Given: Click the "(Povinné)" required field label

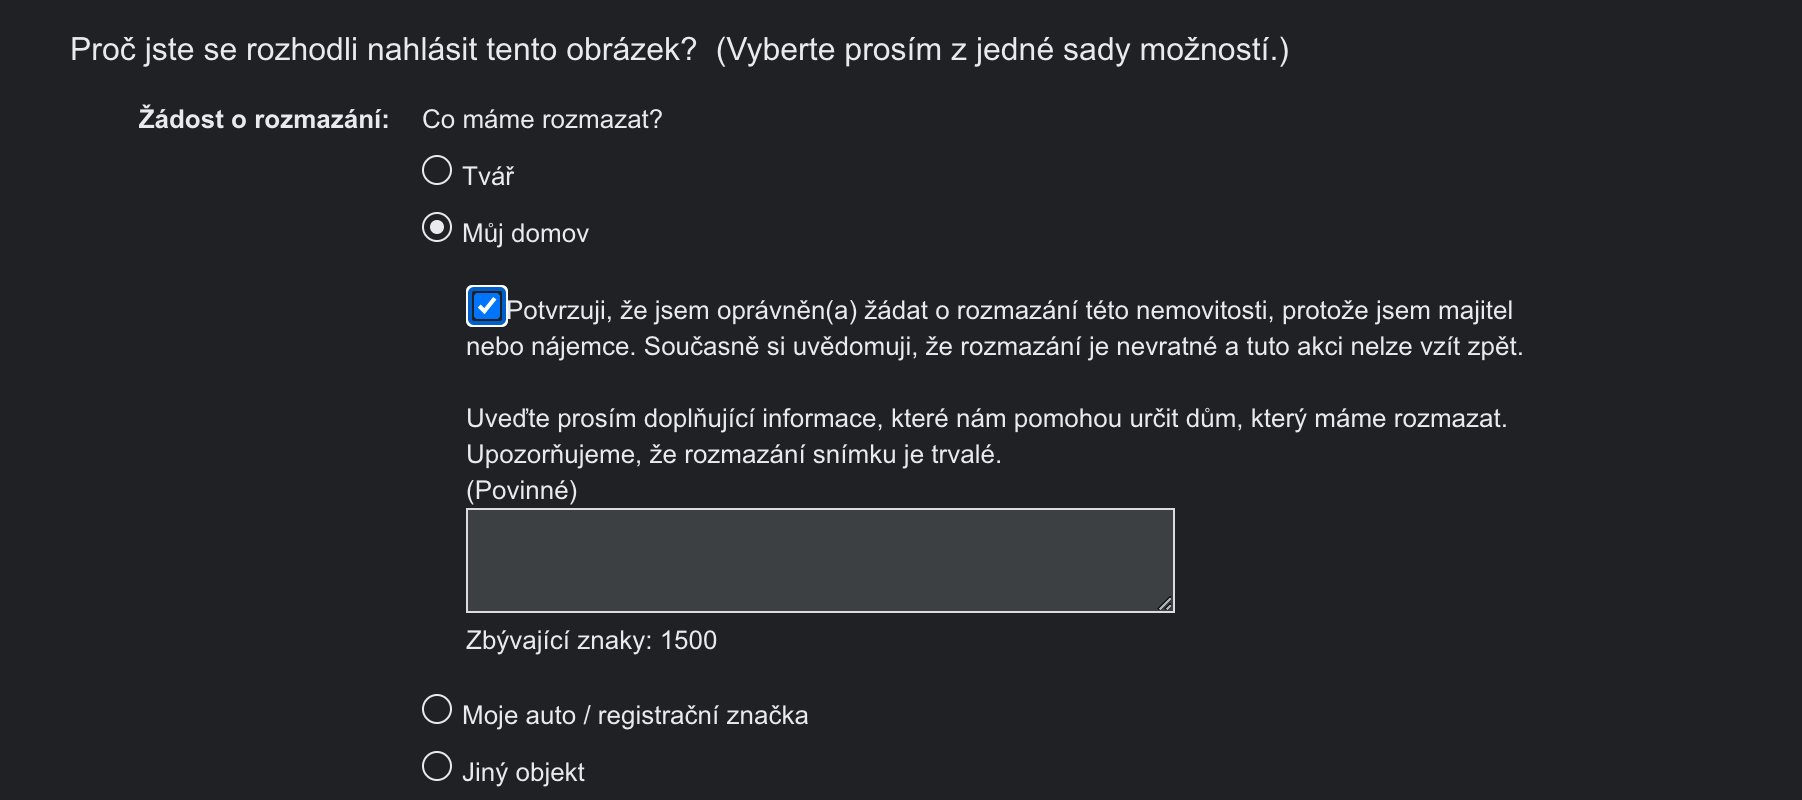Looking at the screenshot, I should [x=521, y=491].
